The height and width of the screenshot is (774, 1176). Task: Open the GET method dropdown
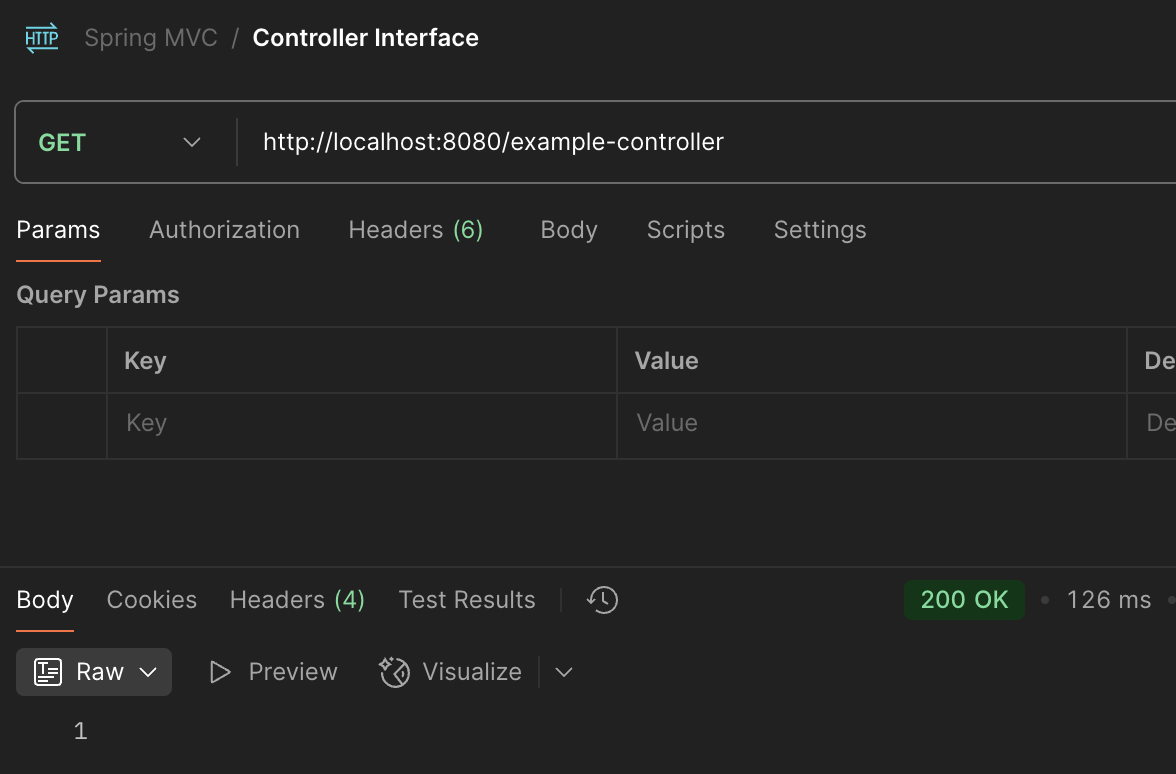click(x=120, y=143)
